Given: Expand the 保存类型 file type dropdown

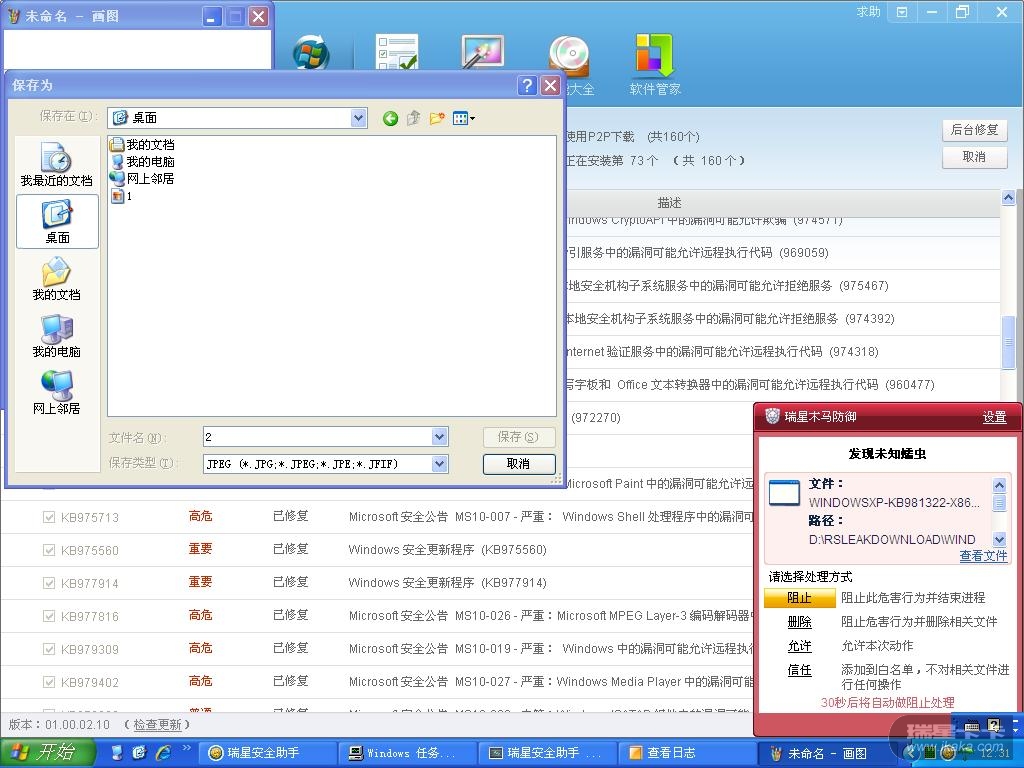Looking at the screenshot, I should coord(440,464).
